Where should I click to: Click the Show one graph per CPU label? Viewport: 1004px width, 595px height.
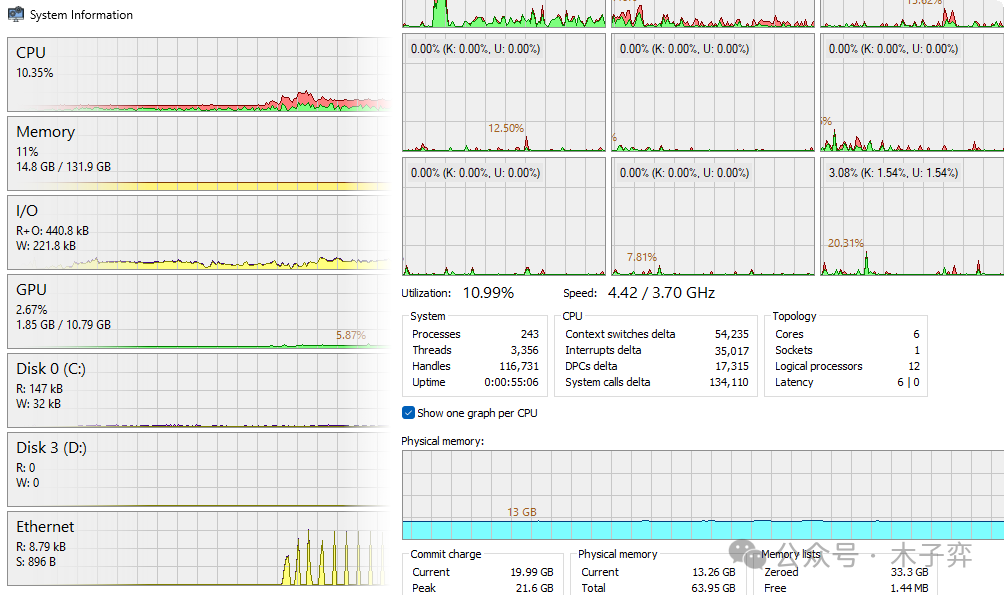coord(477,413)
